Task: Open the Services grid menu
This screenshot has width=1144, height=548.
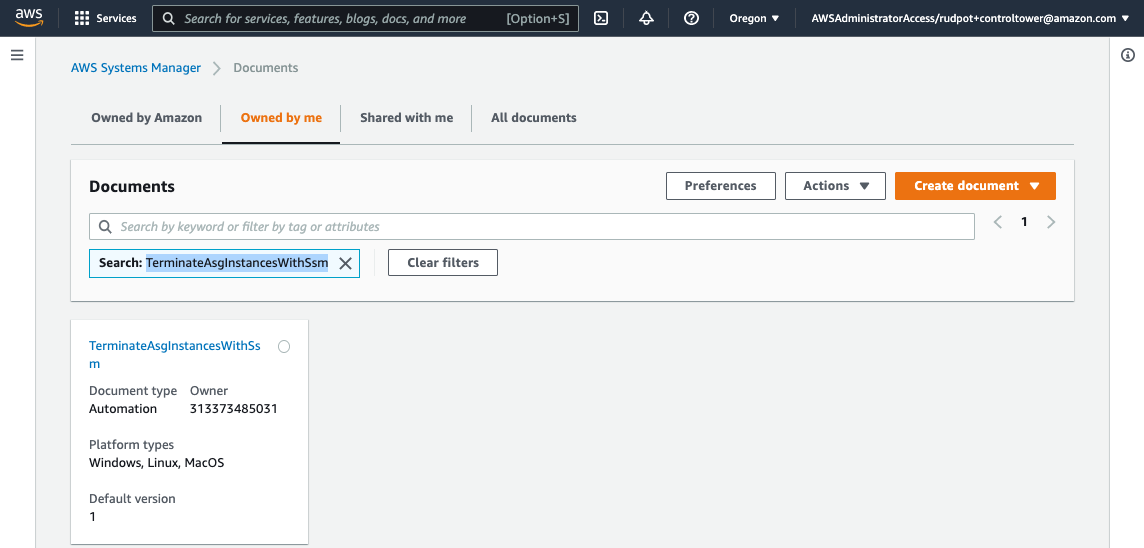Action: 106,18
